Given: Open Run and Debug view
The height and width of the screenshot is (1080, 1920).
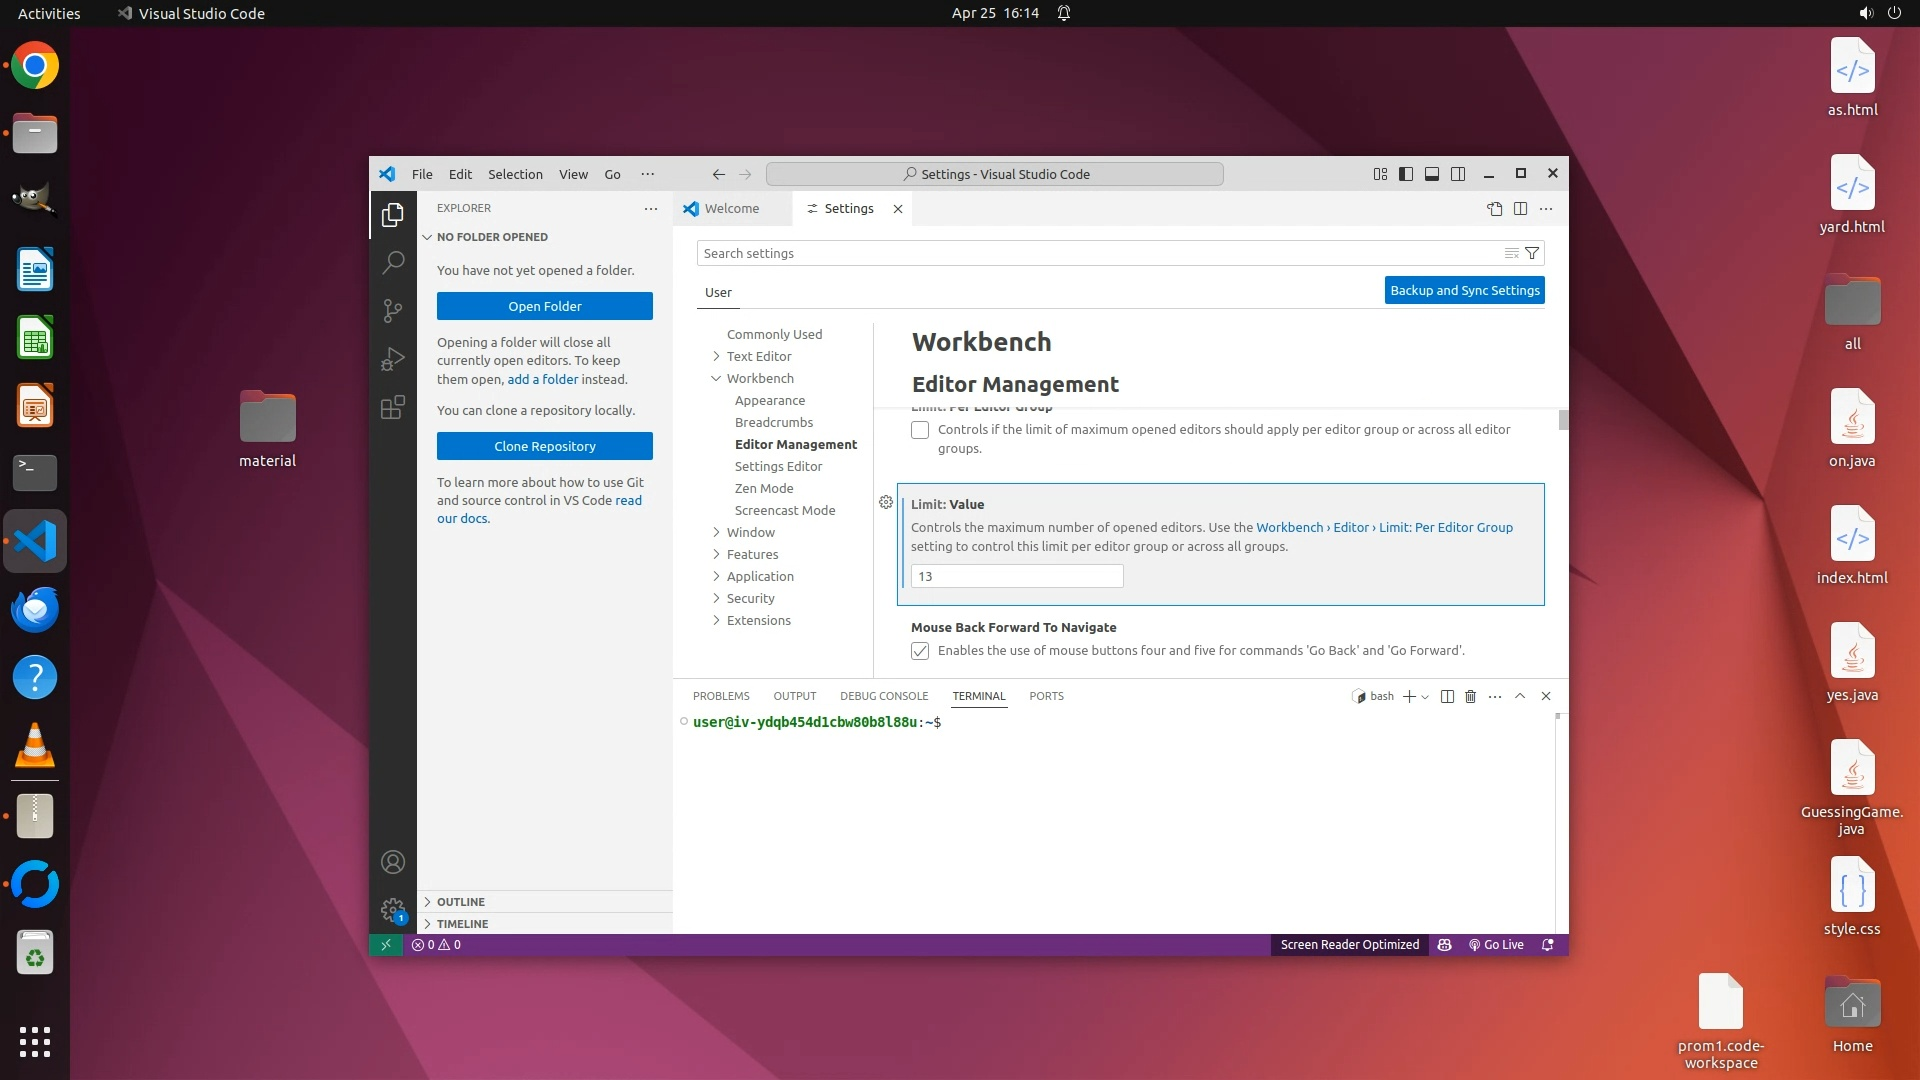Looking at the screenshot, I should point(393,358).
